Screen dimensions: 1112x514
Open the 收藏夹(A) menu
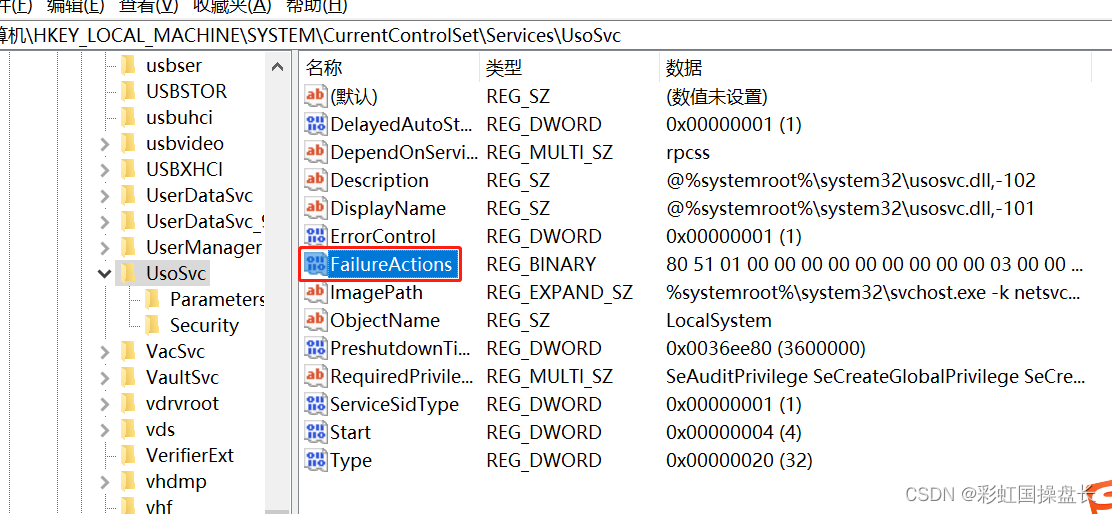[232, 6]
